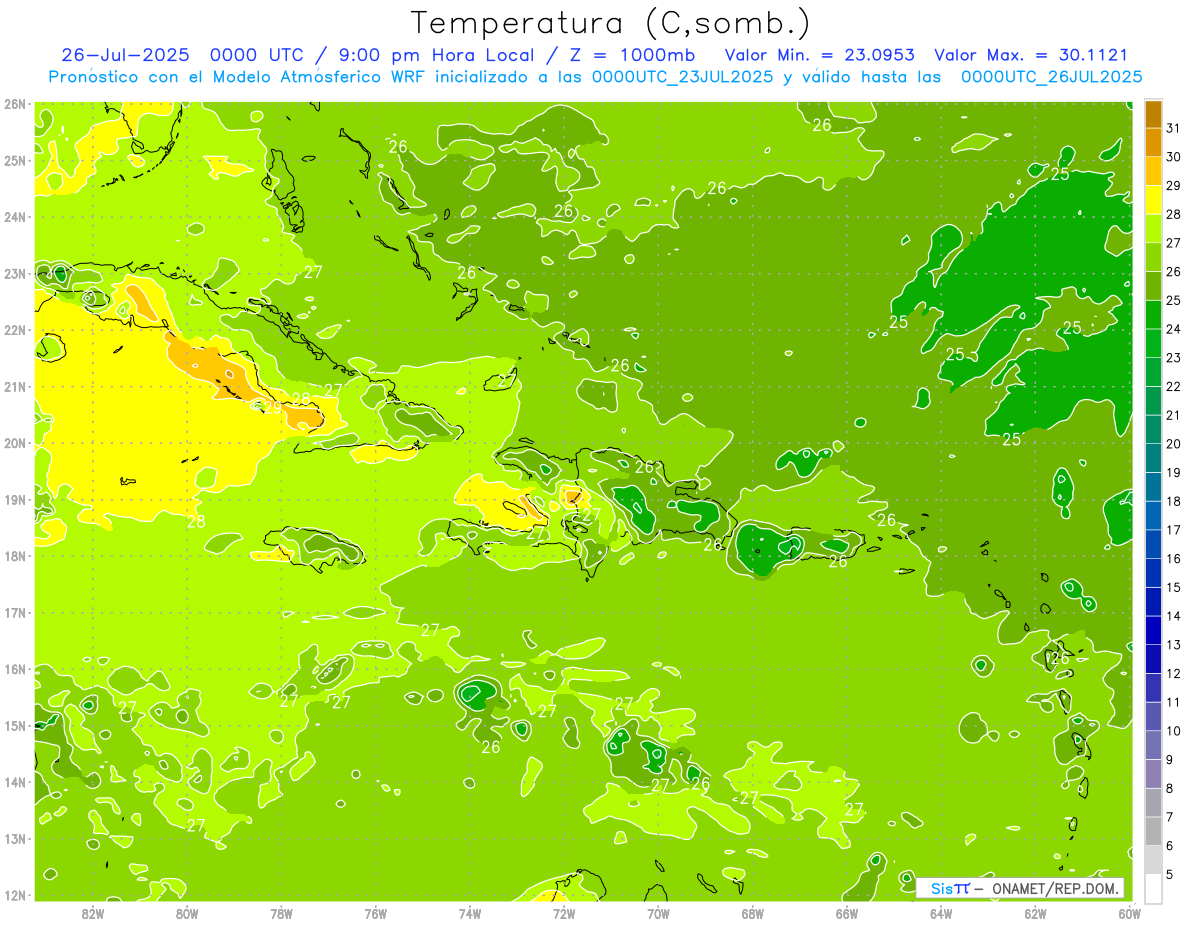The height and width of the screenshot is (927, 1200).
Task: Click legend value 31
Action: point(1174,128)
